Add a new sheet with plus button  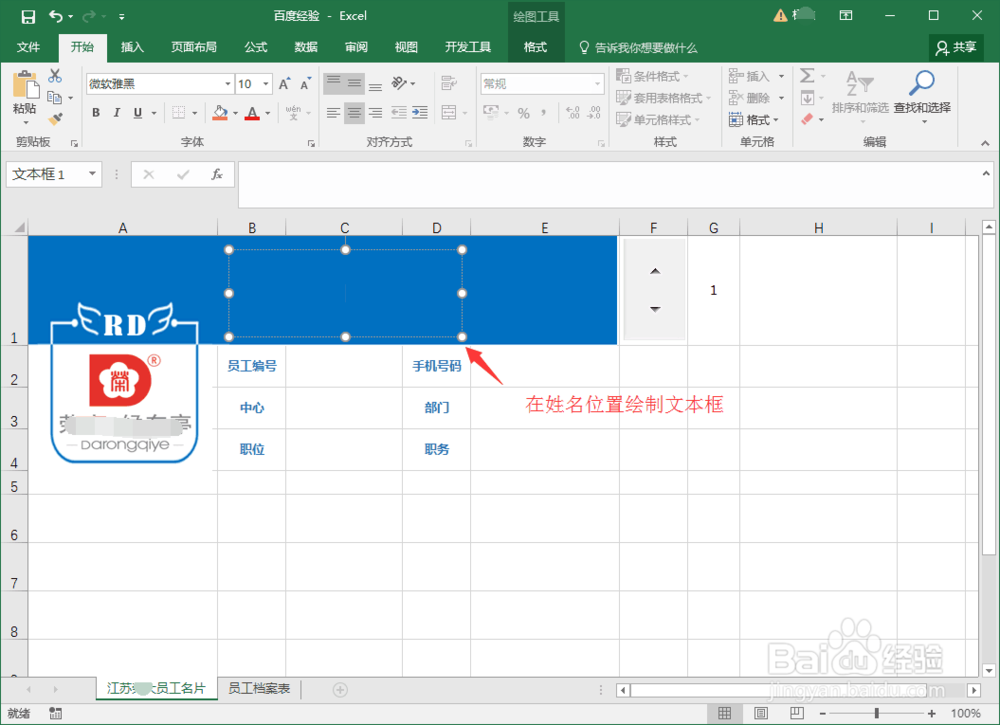[341, 689]
